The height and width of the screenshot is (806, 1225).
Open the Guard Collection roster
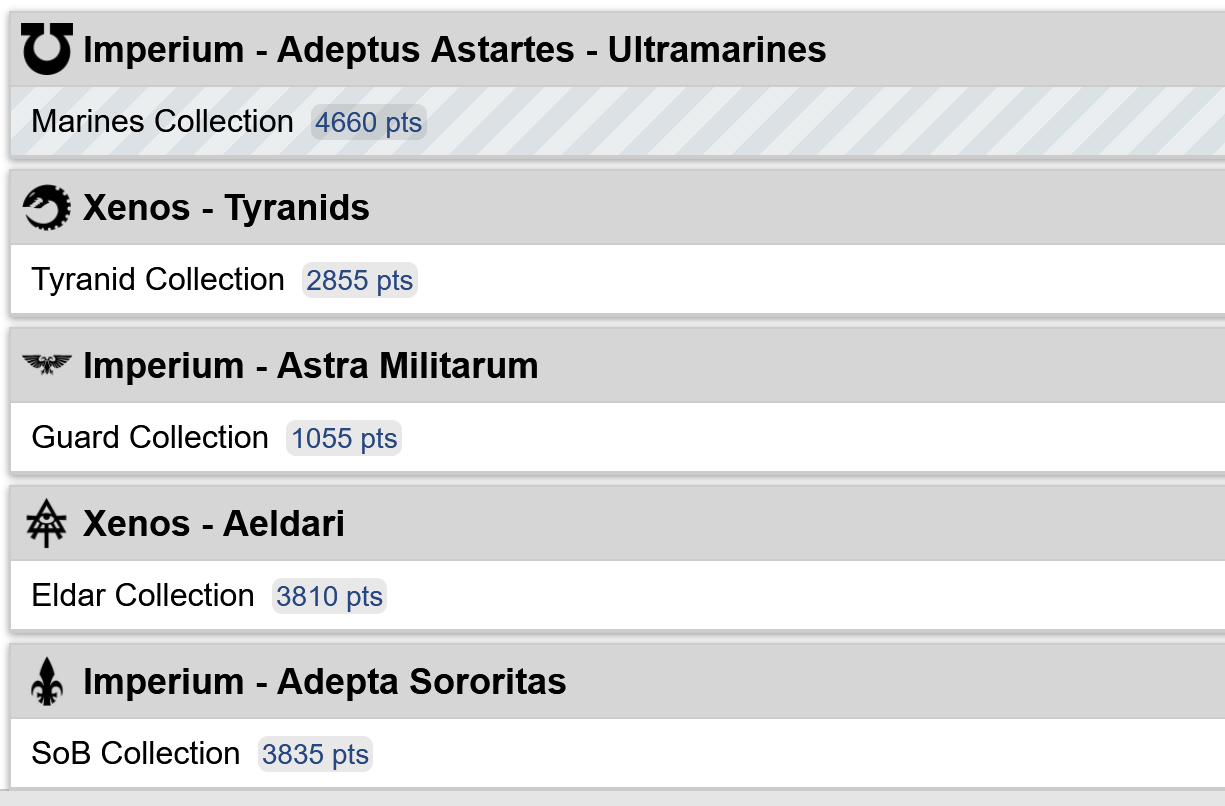coord(618,438)
